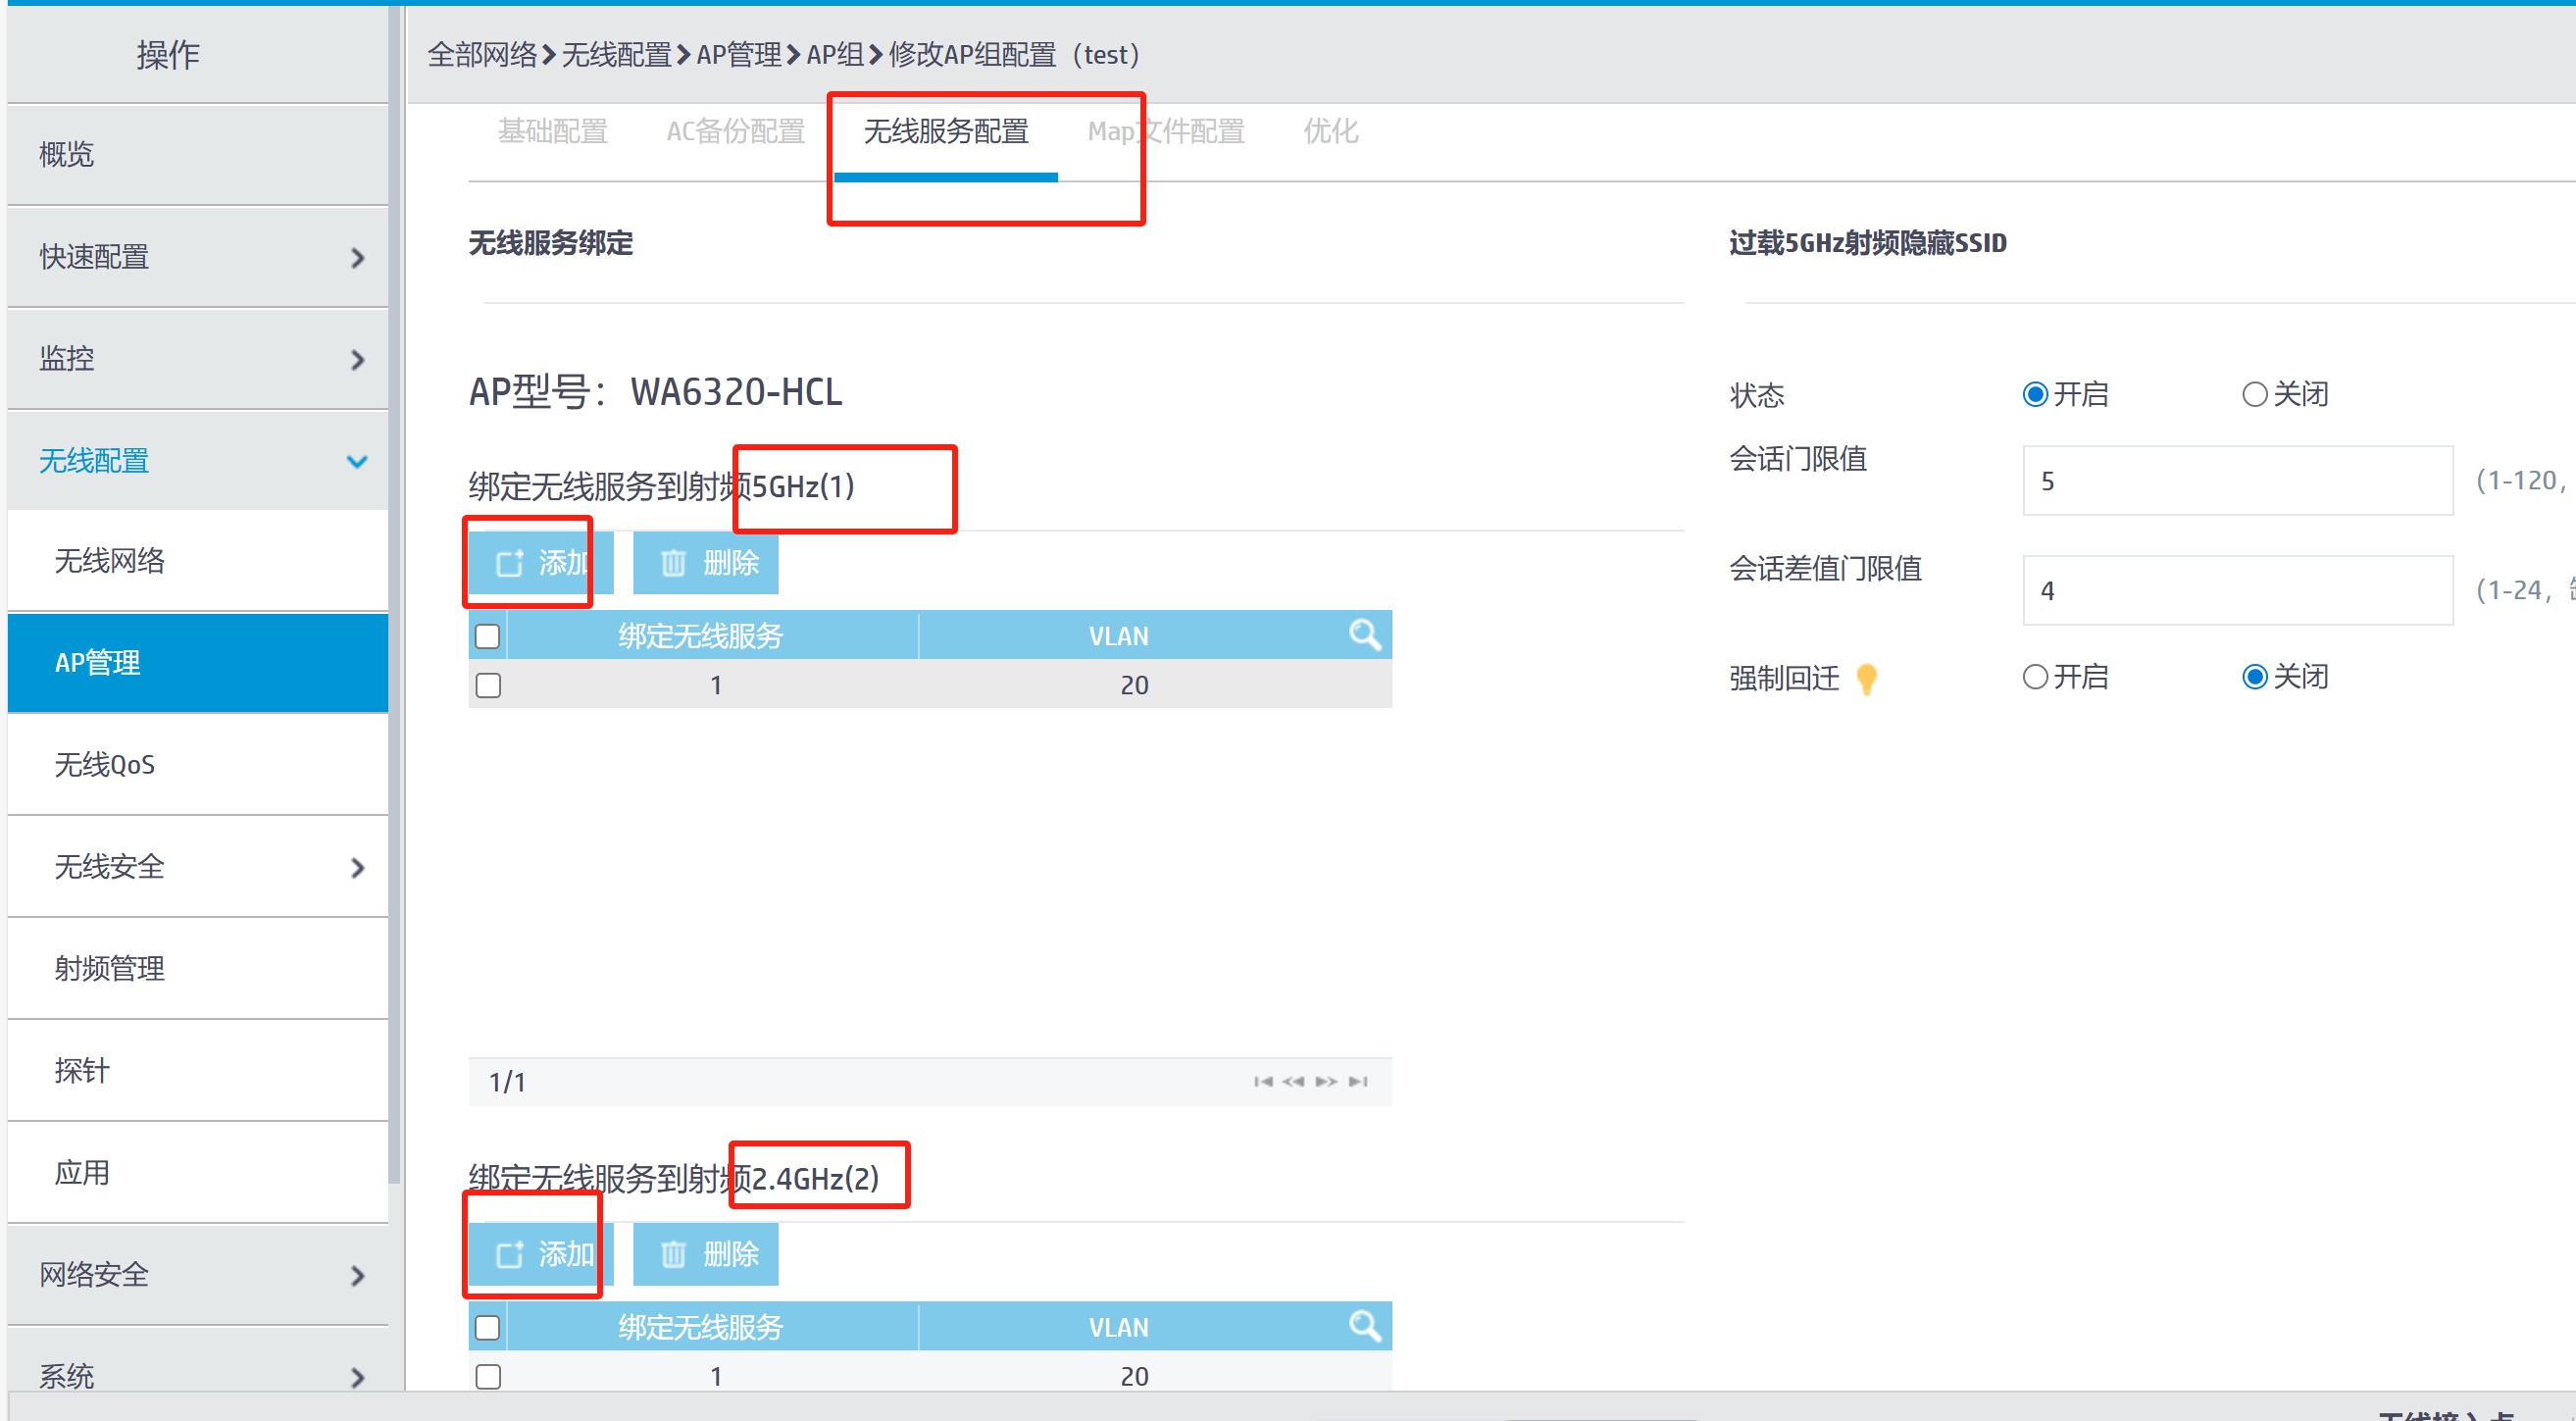
Task: Click 添加 button under 2.4GHz(2) radio
Action: (x=541, y=1254)
